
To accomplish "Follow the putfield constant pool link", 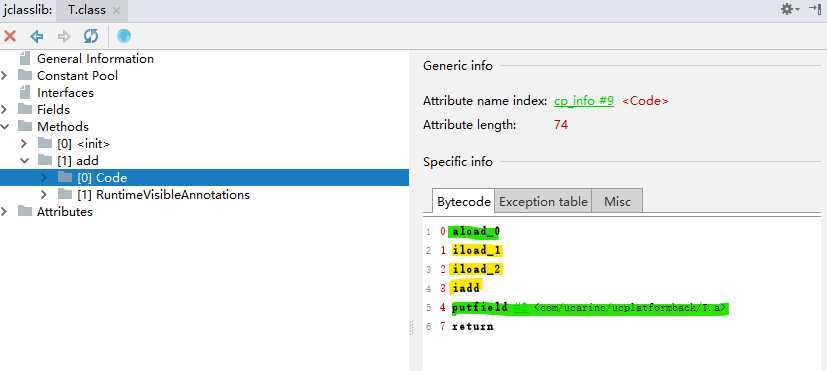I will [x=522, y=308].
